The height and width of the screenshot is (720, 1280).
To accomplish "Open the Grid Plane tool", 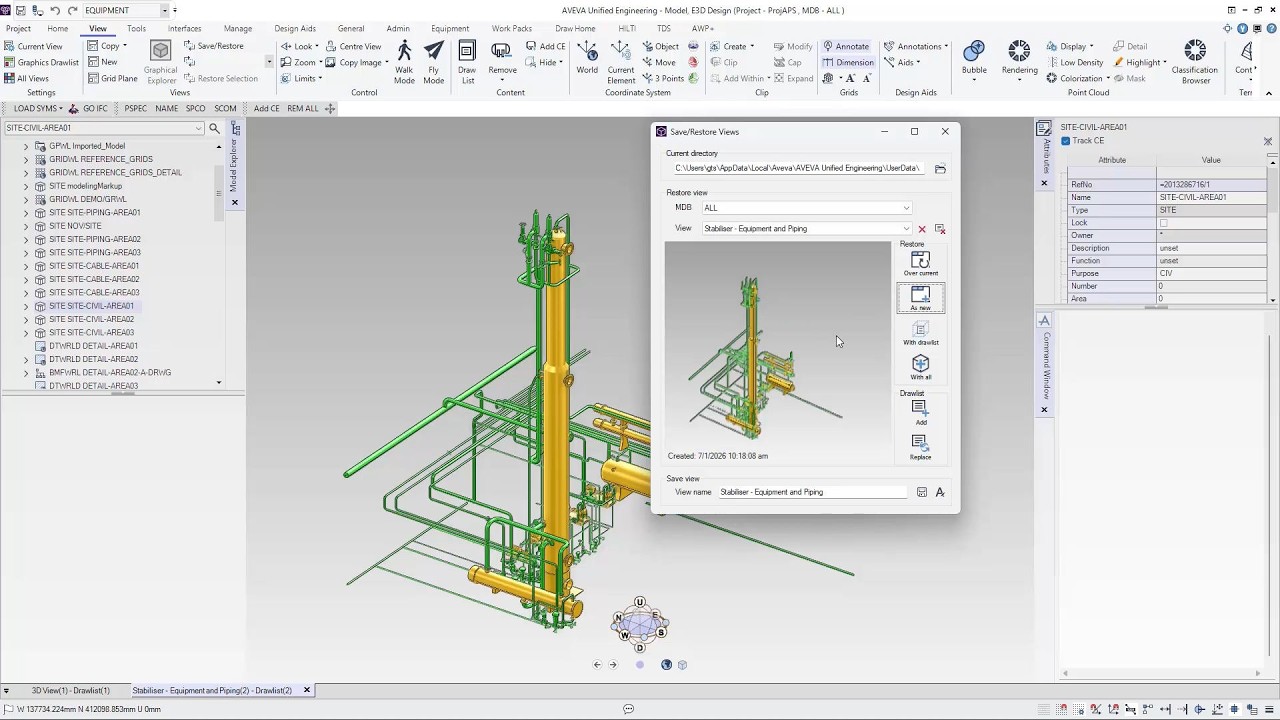I will tap(112, 78).
